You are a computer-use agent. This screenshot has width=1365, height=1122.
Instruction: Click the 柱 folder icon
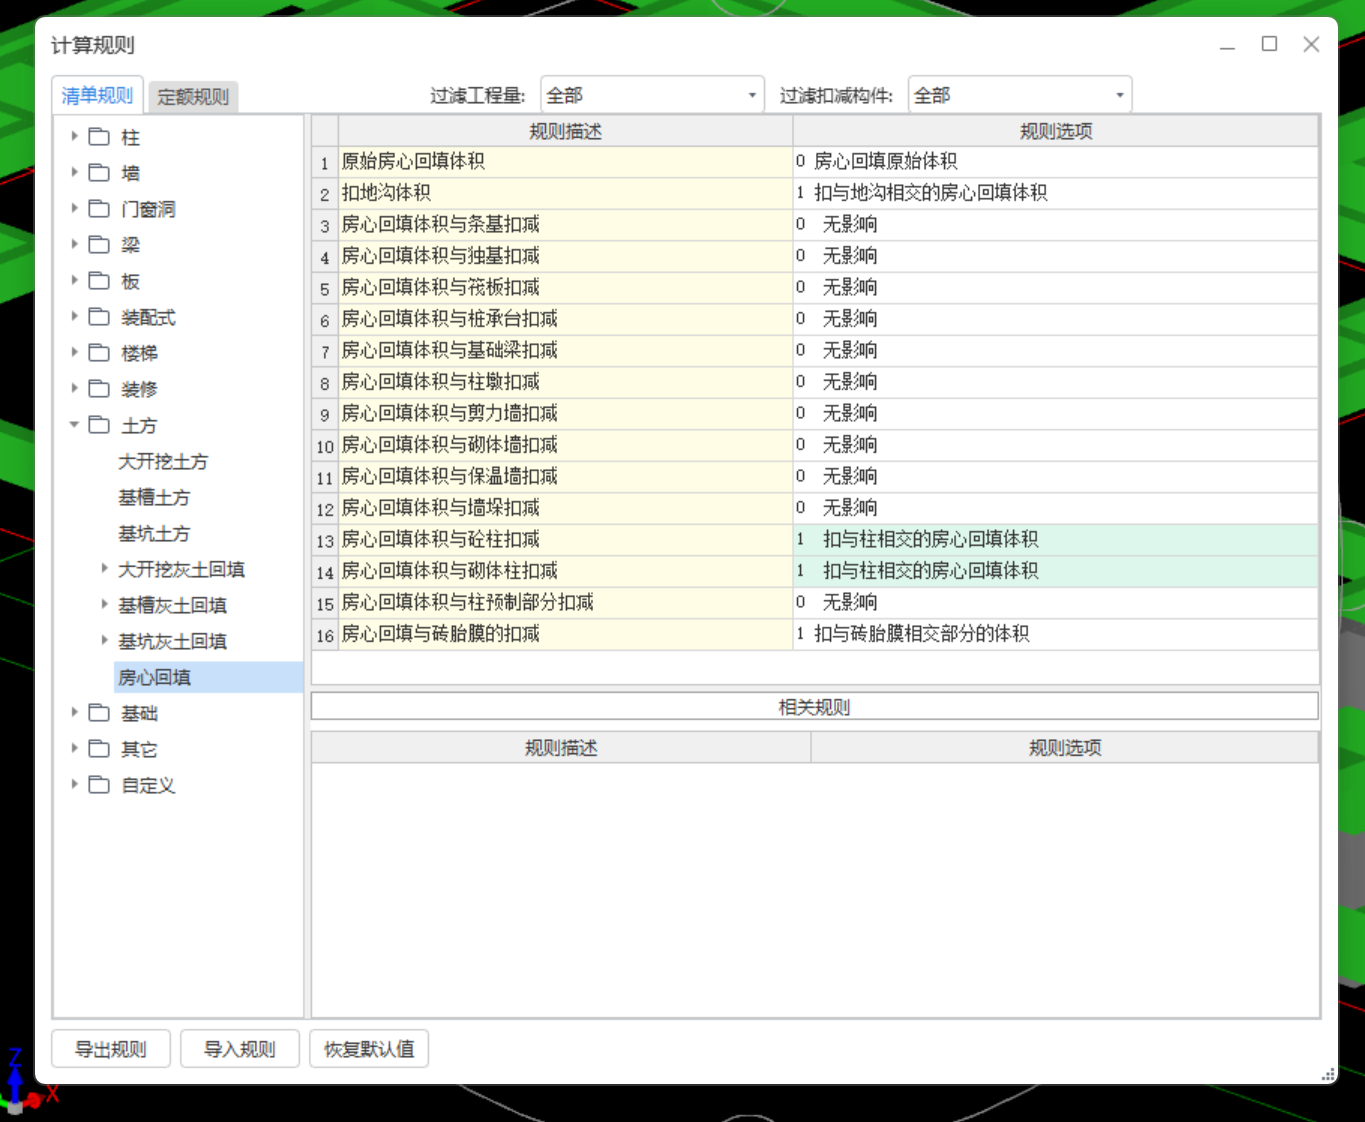tap(99, 137)
